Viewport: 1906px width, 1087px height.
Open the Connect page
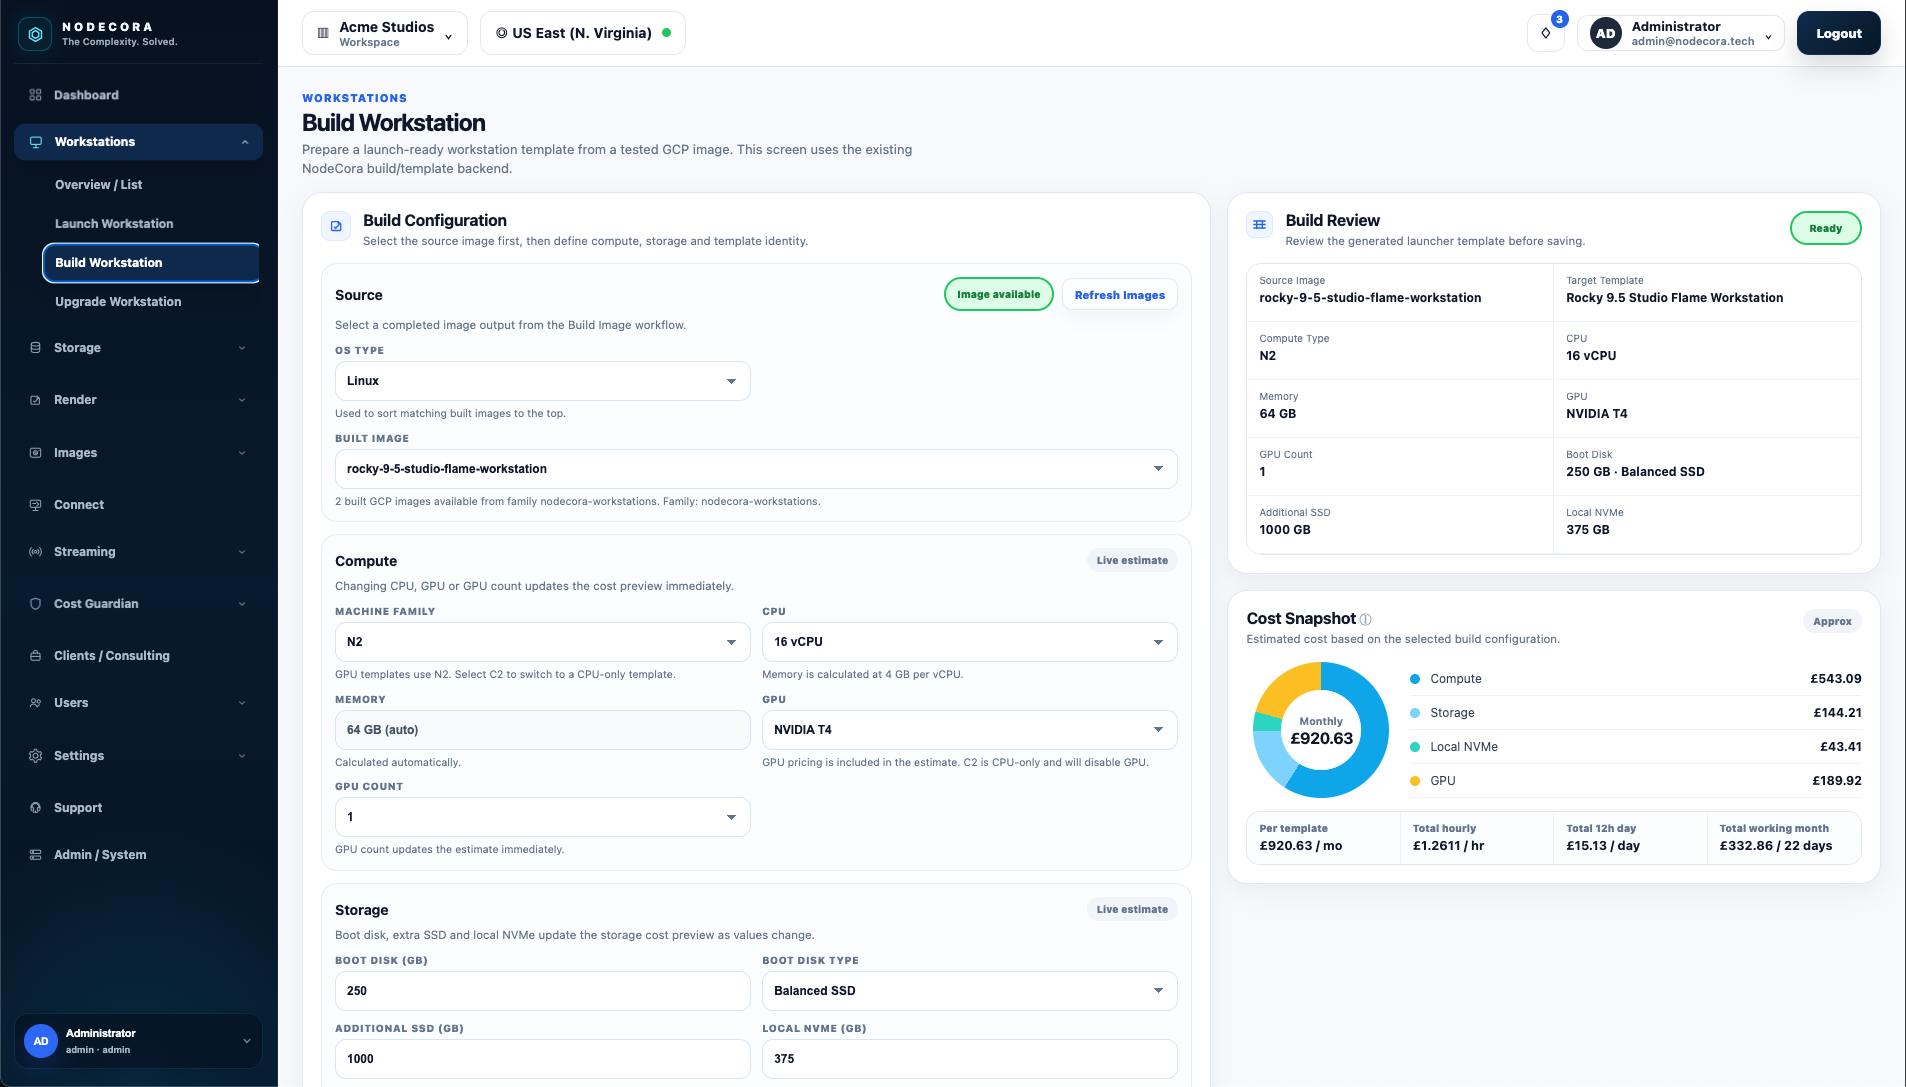coord(138,505)
